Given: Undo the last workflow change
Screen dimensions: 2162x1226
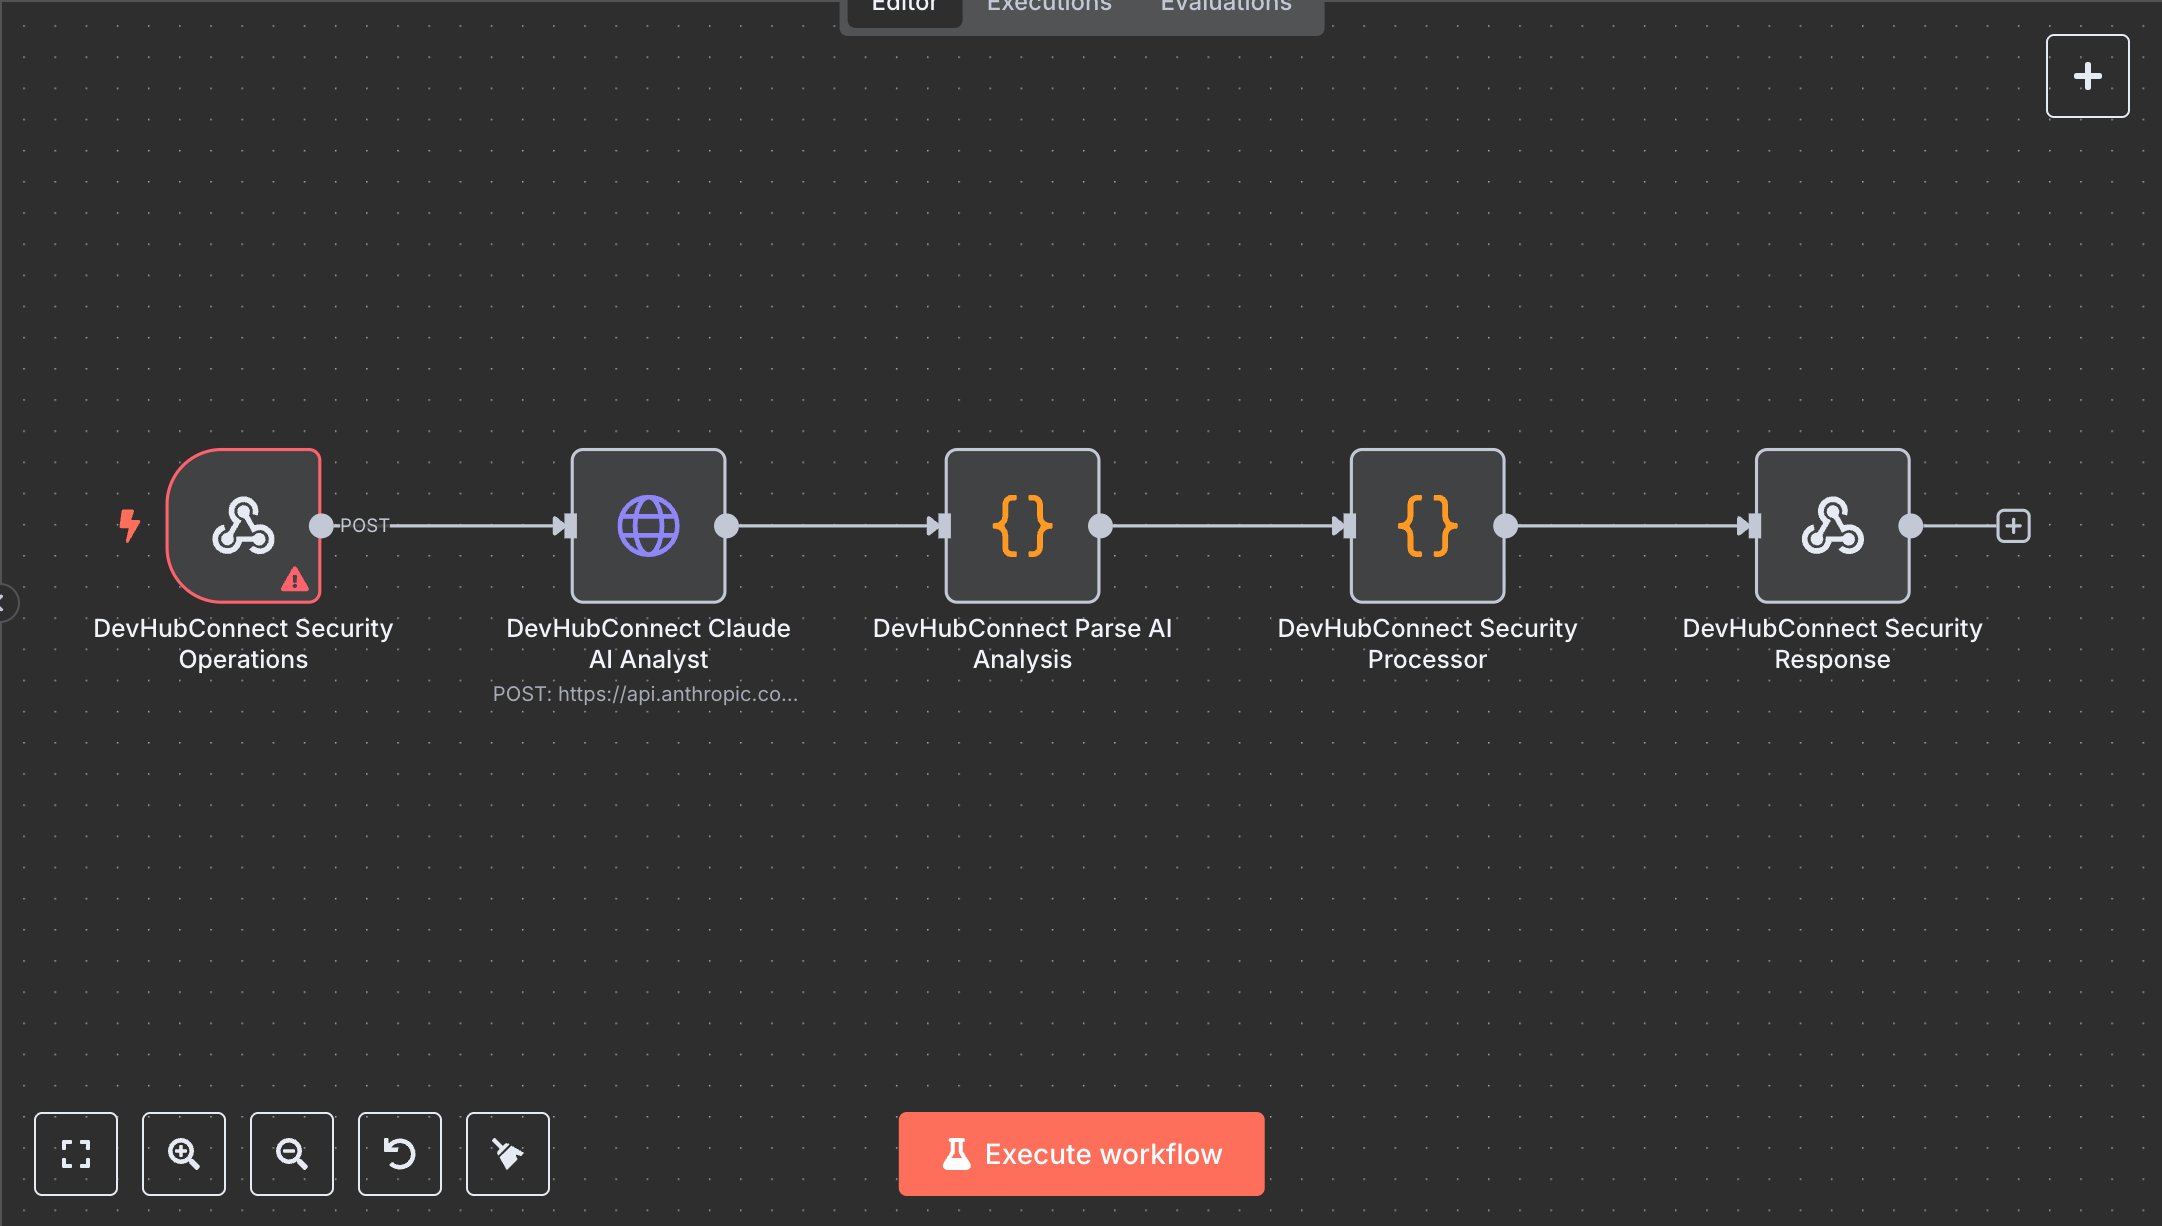Looking at the screenshot, I should tap(400, 1153).
